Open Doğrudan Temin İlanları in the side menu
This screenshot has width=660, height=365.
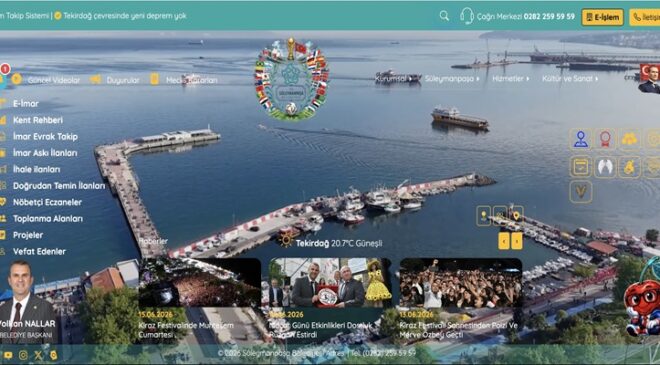[x=59, y=186]
